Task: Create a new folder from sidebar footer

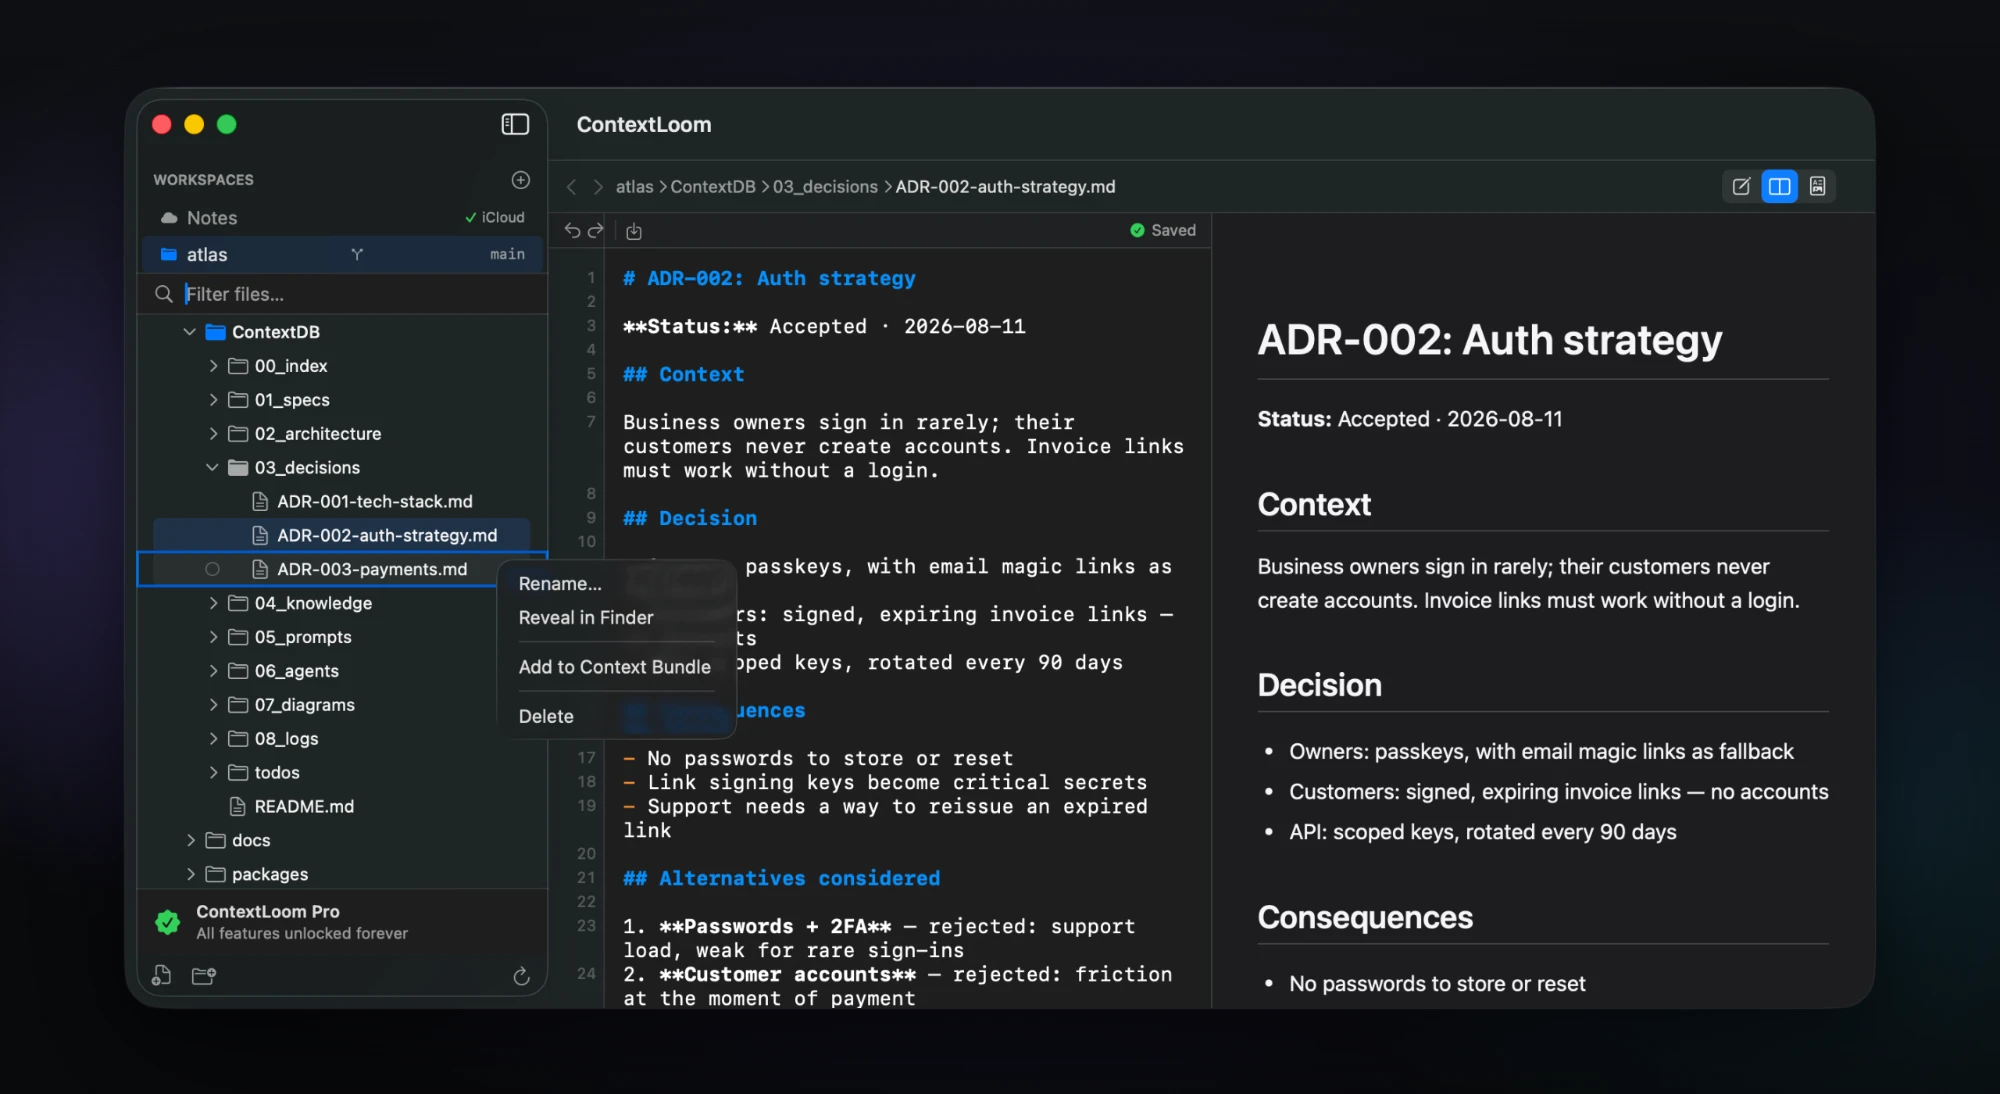Action: point(204,976)
